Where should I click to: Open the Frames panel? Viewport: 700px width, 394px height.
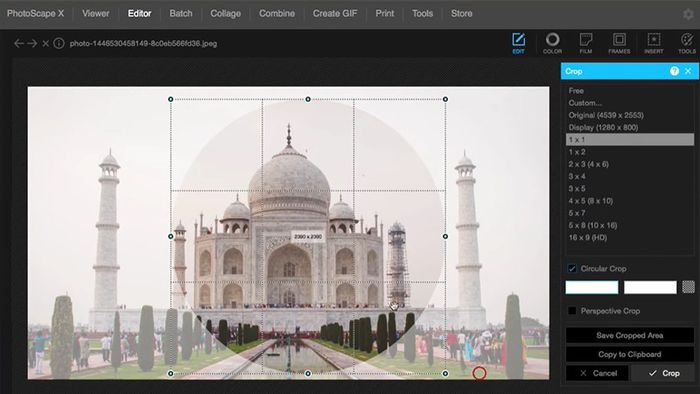619,43
